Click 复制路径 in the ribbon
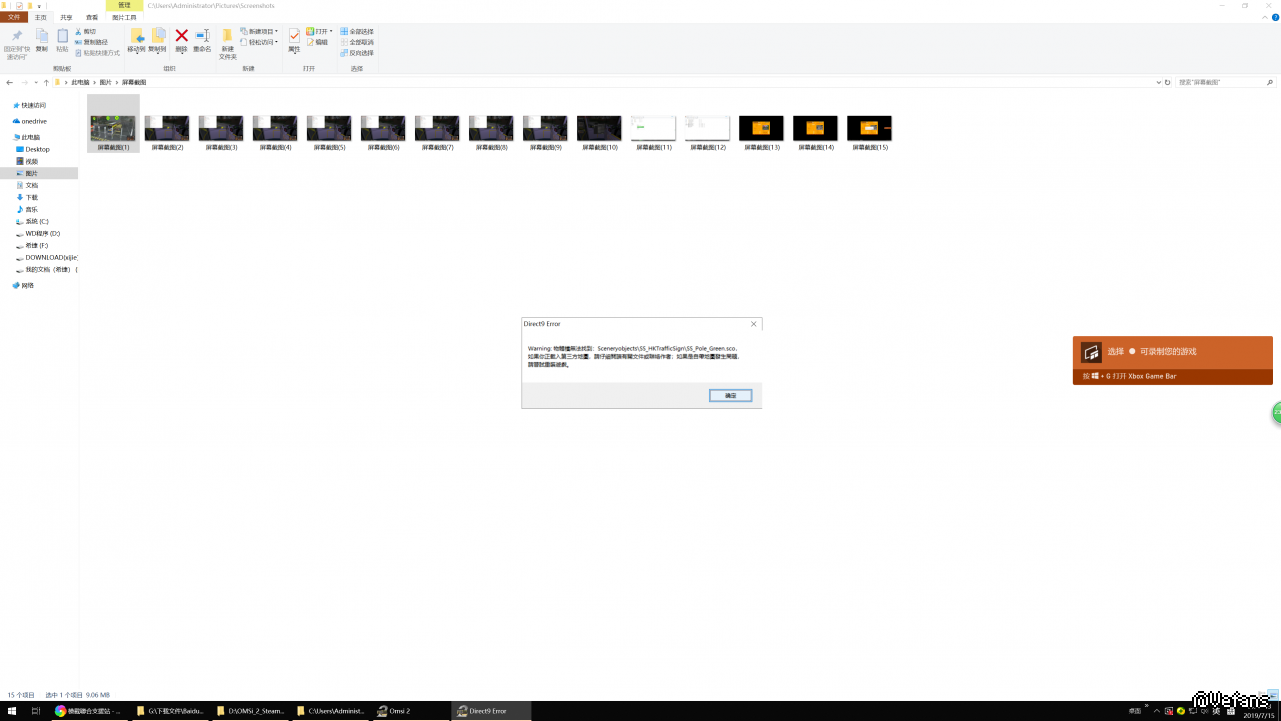This screenshot has height=721, width=1281. click(x=92, y=42)
